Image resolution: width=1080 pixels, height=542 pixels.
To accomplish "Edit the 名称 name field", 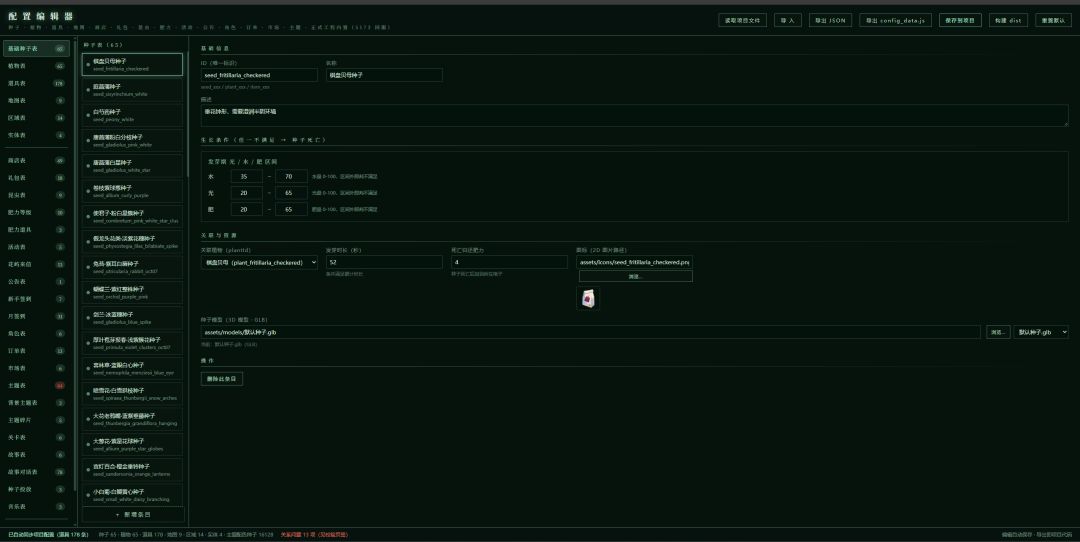I will pyautogui.click(x=384, y=75).
